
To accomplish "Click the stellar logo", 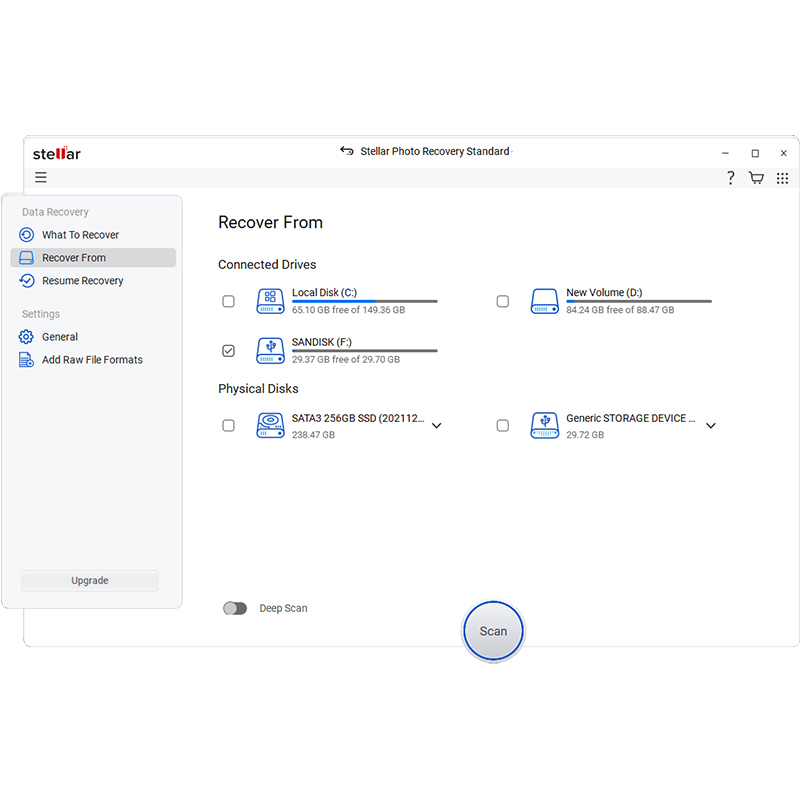I will 57,154.
